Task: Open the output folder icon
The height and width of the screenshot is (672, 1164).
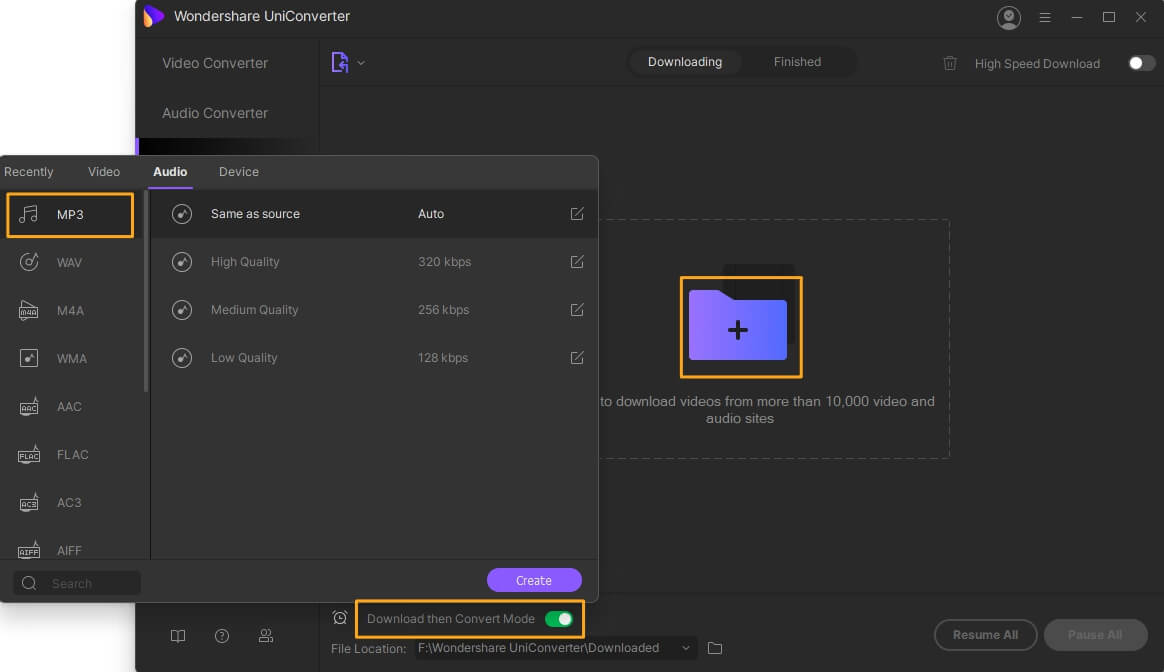Action: pos(715,648)
